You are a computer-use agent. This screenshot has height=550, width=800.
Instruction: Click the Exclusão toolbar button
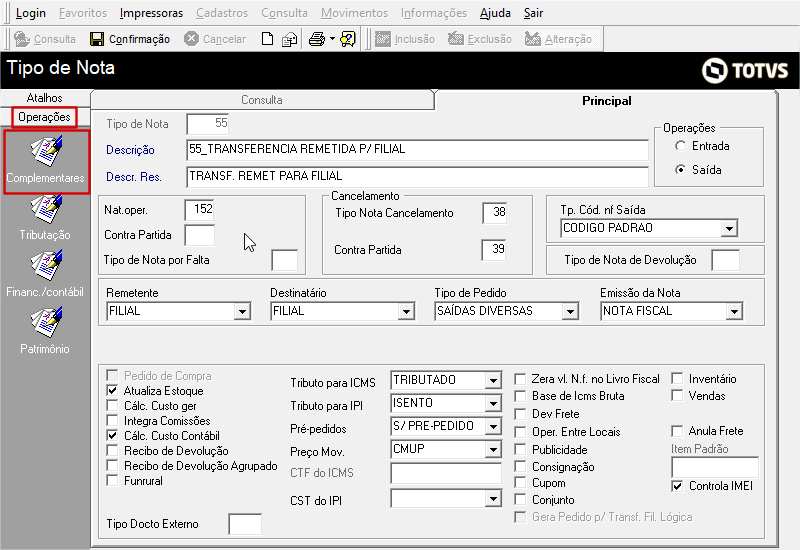[x=480, y=39]
